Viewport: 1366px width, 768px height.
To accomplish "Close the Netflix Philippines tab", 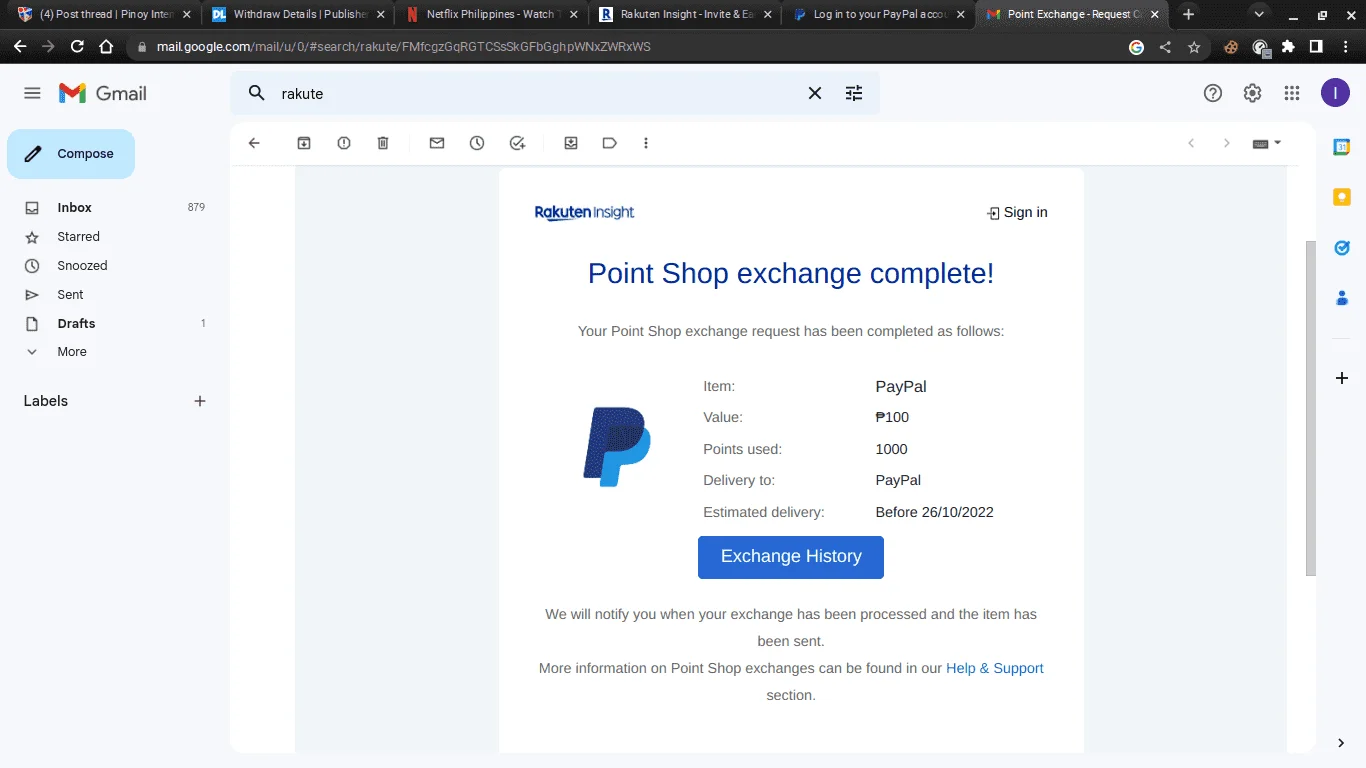I will pos(574,15).
